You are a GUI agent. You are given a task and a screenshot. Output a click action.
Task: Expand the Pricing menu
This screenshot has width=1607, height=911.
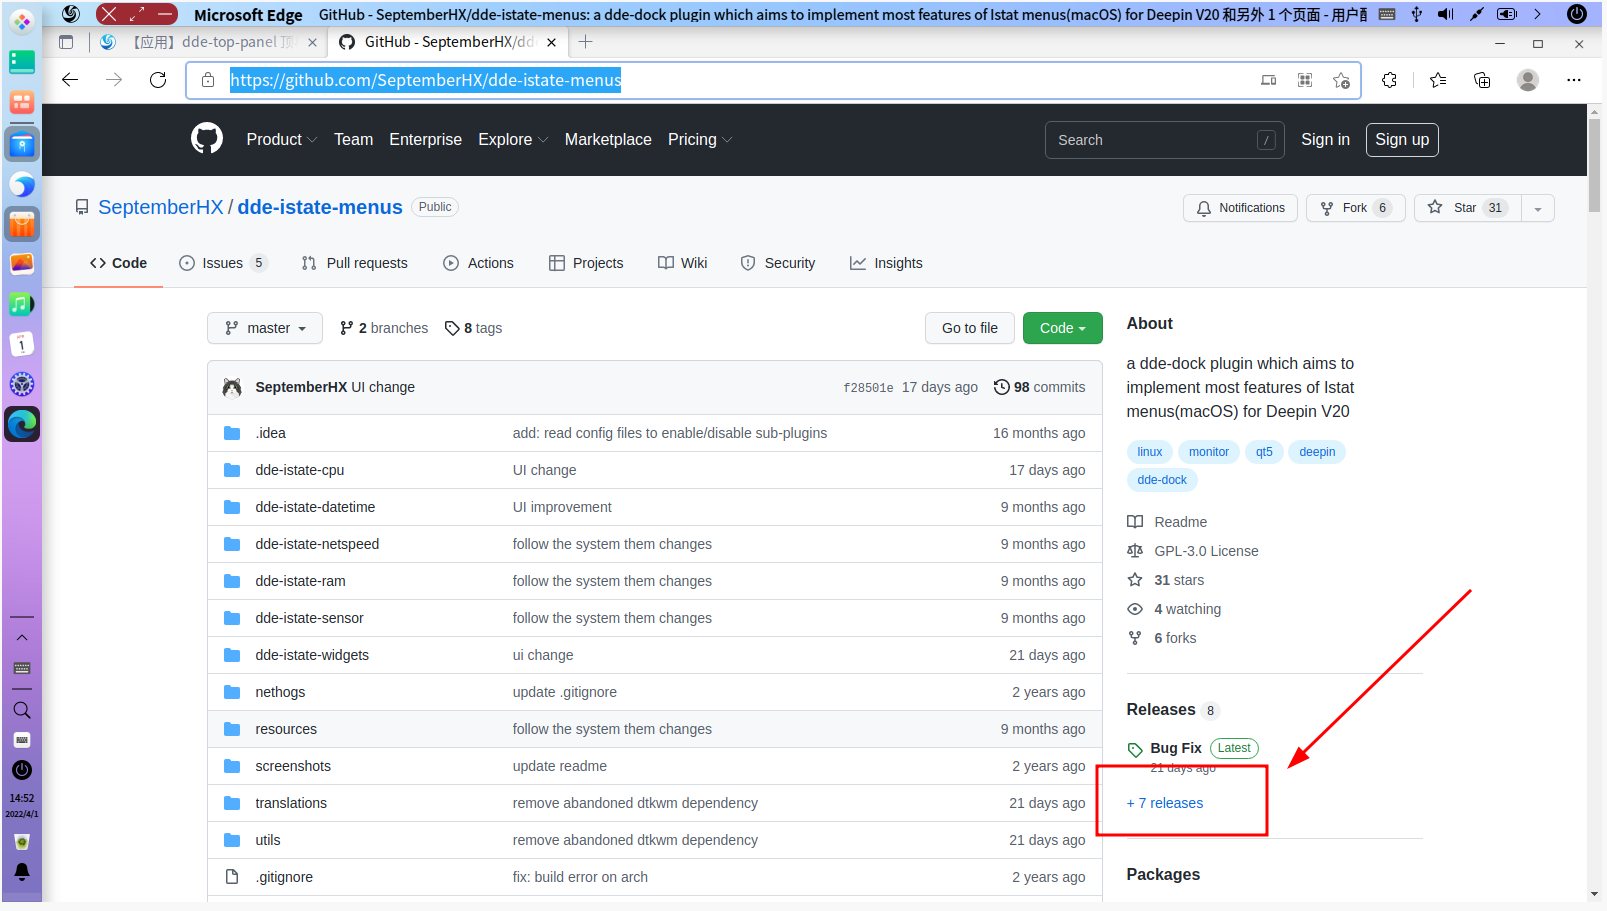click(x=700, y=140)
